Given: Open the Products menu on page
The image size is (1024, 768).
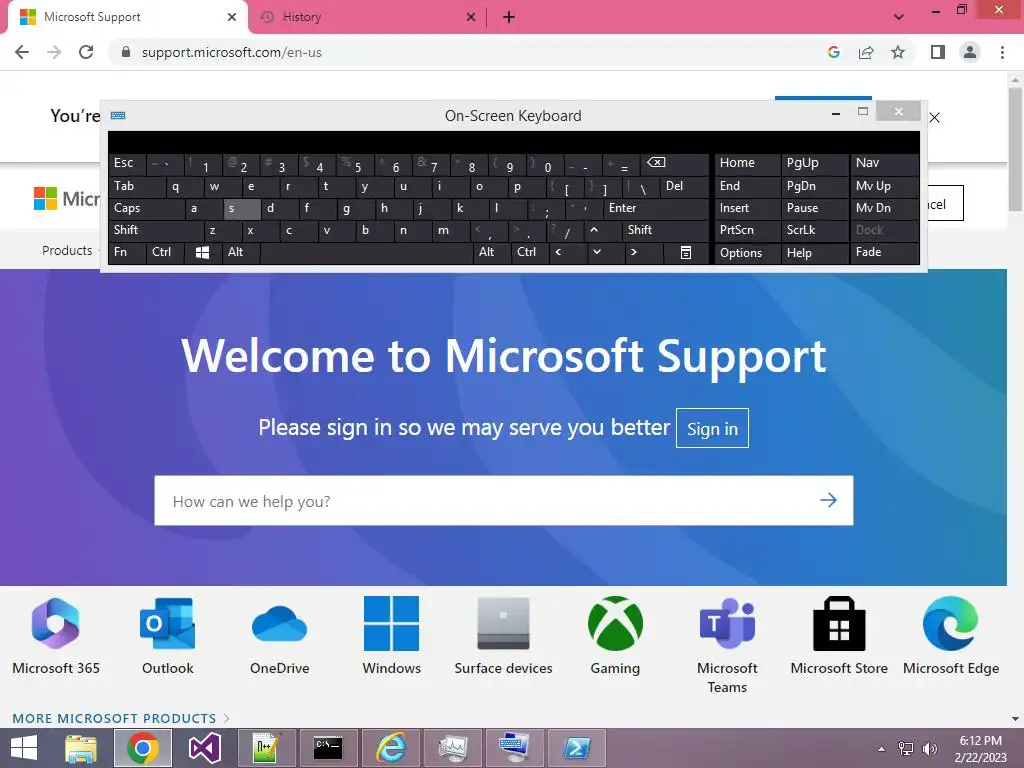Looking at the screenshot, I should [x=67, y=250].
